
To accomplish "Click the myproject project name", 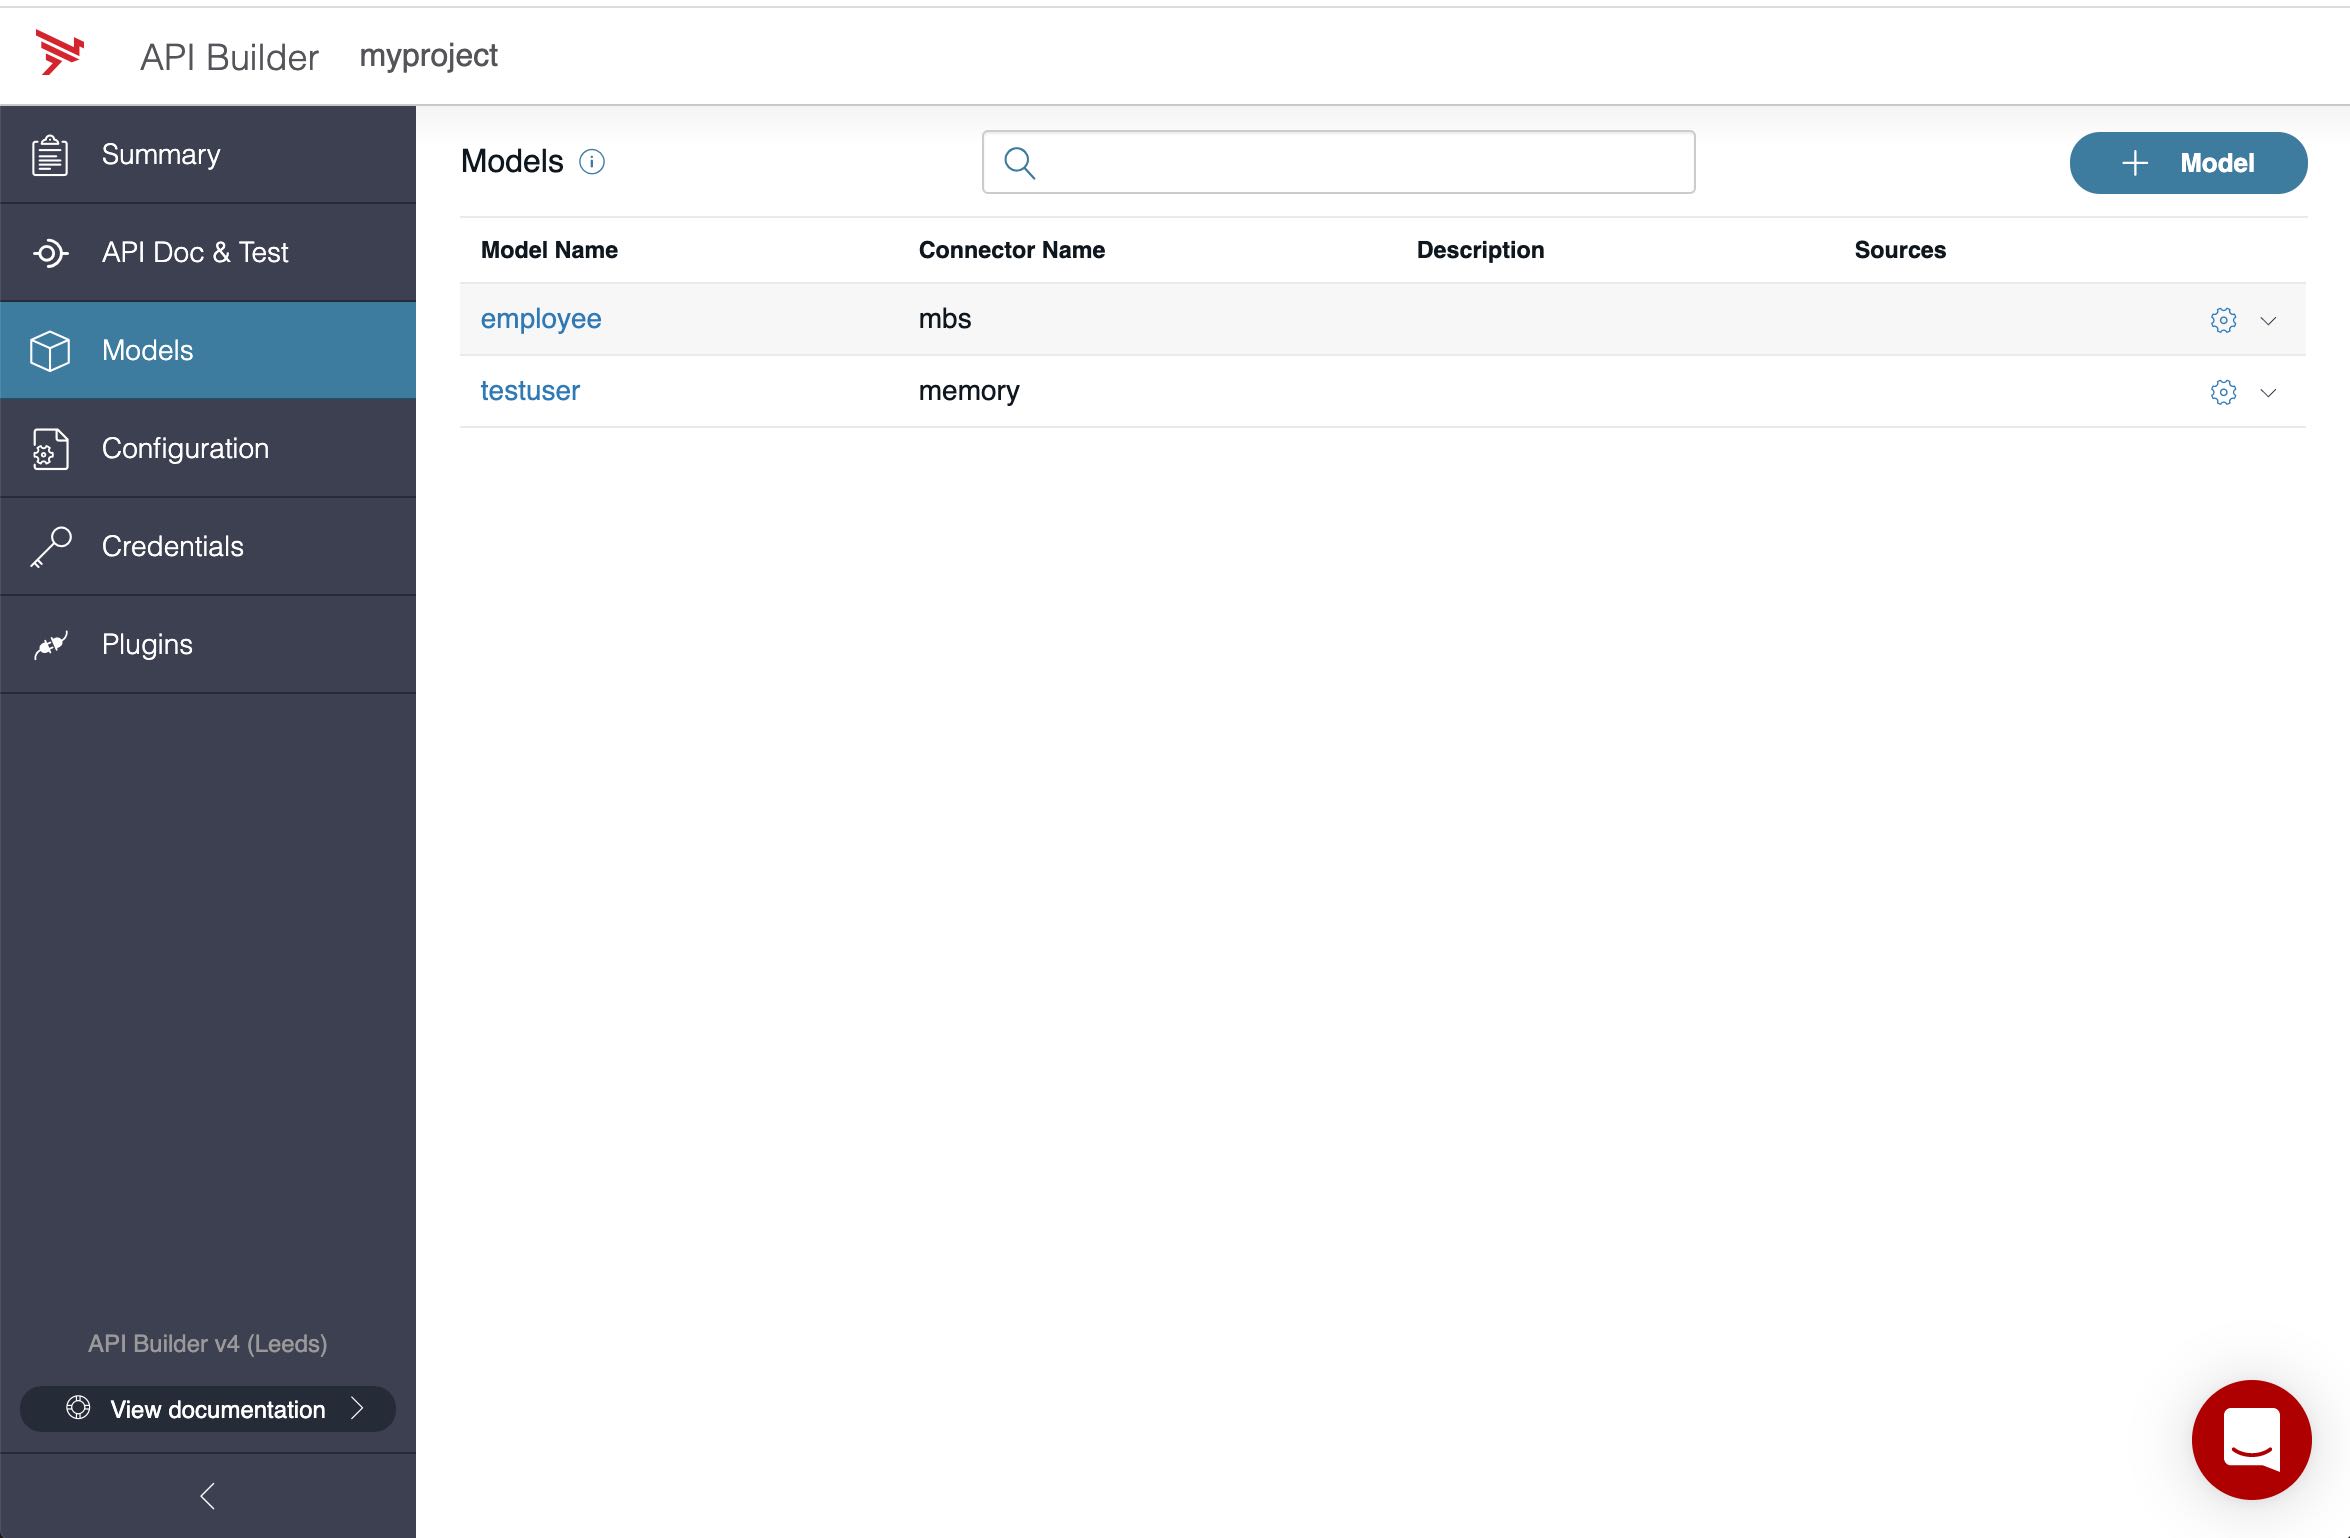I will coord(428,56).
